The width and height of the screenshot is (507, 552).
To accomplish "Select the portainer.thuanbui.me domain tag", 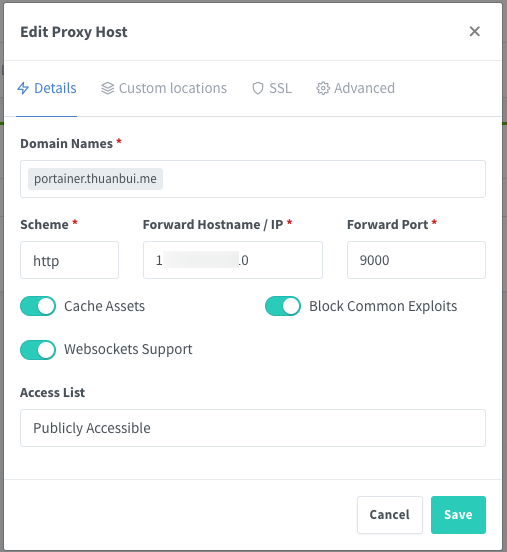I will tap(95, 179).
